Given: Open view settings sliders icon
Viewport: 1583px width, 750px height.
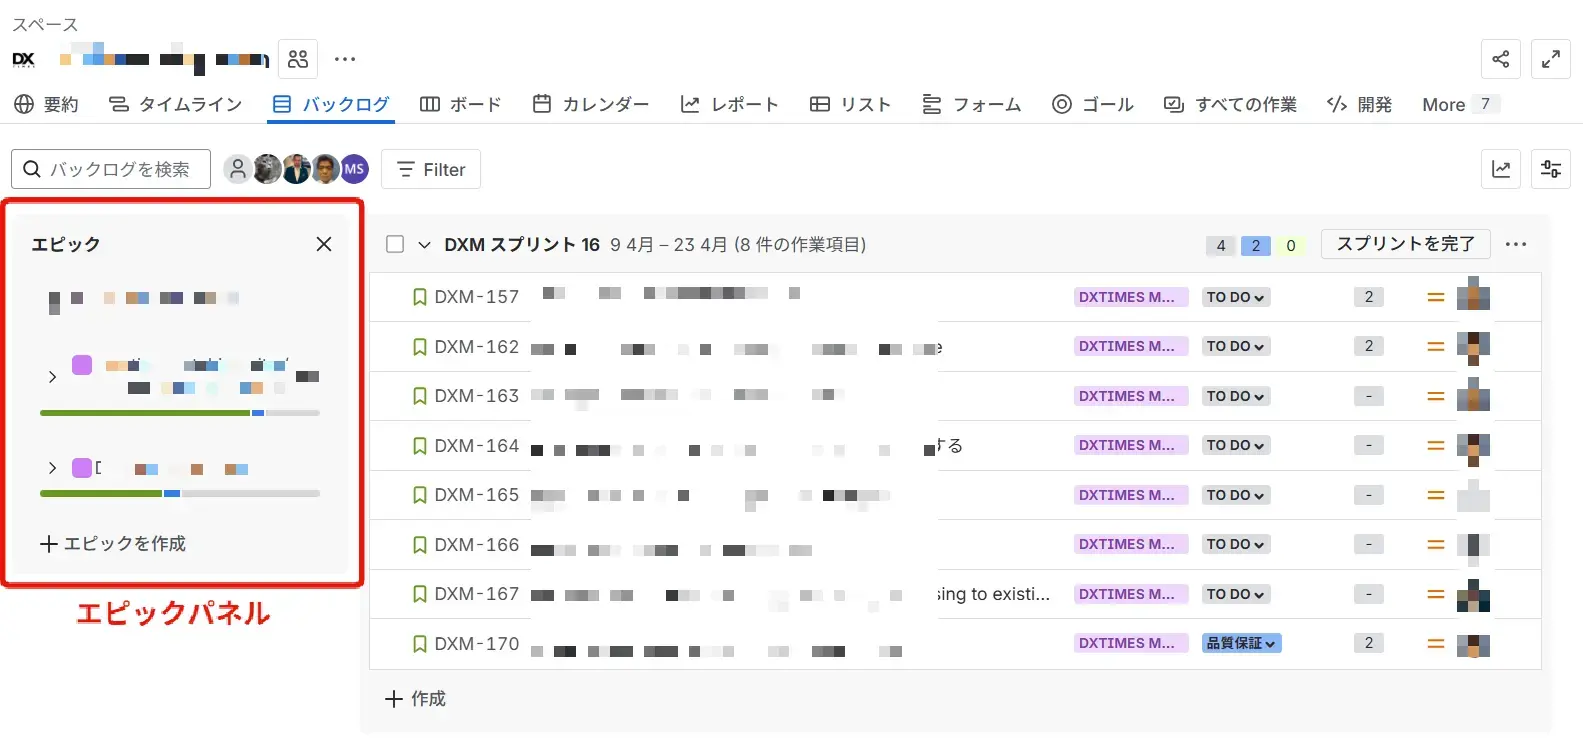Looking at the screenshot, I should (x=1550, y=169).
